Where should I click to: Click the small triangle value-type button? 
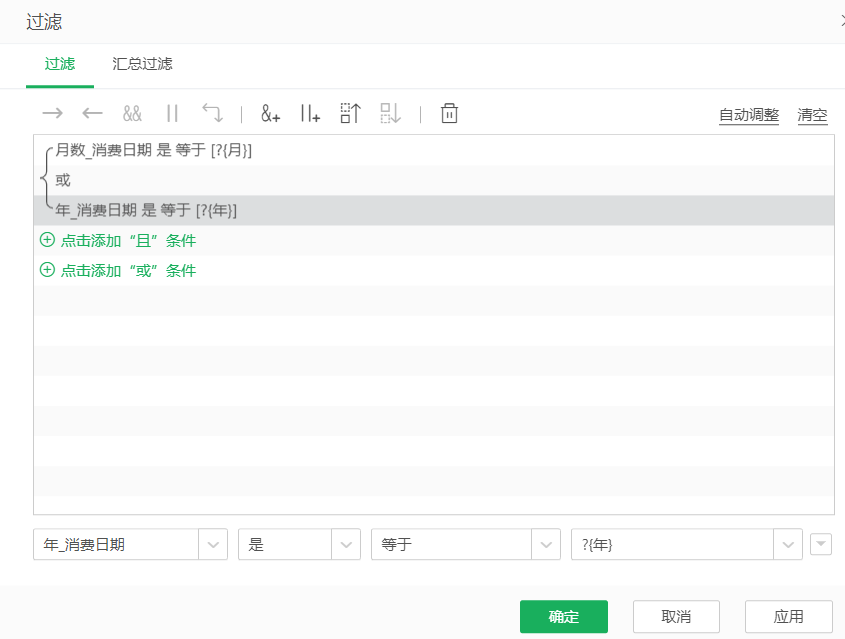[821, 544]
